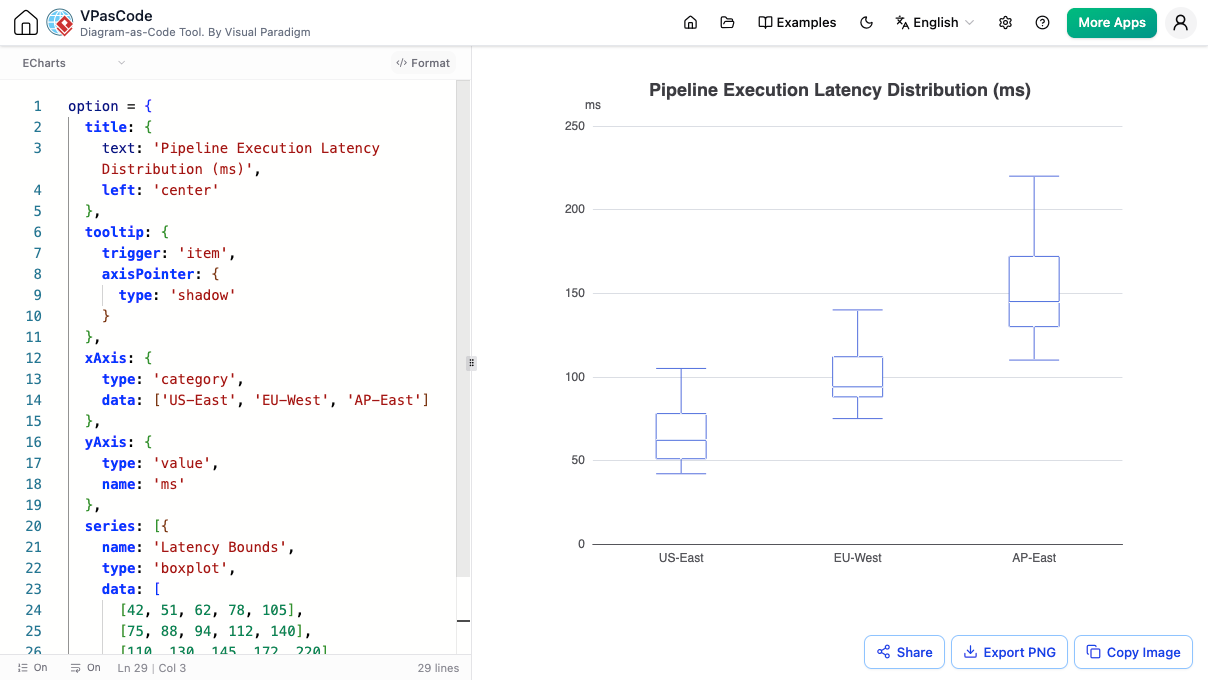The height and width of the screenshot is (680, 1208).
Task: Click the EU-West box in the boxplot
Action: coord(858,377)
